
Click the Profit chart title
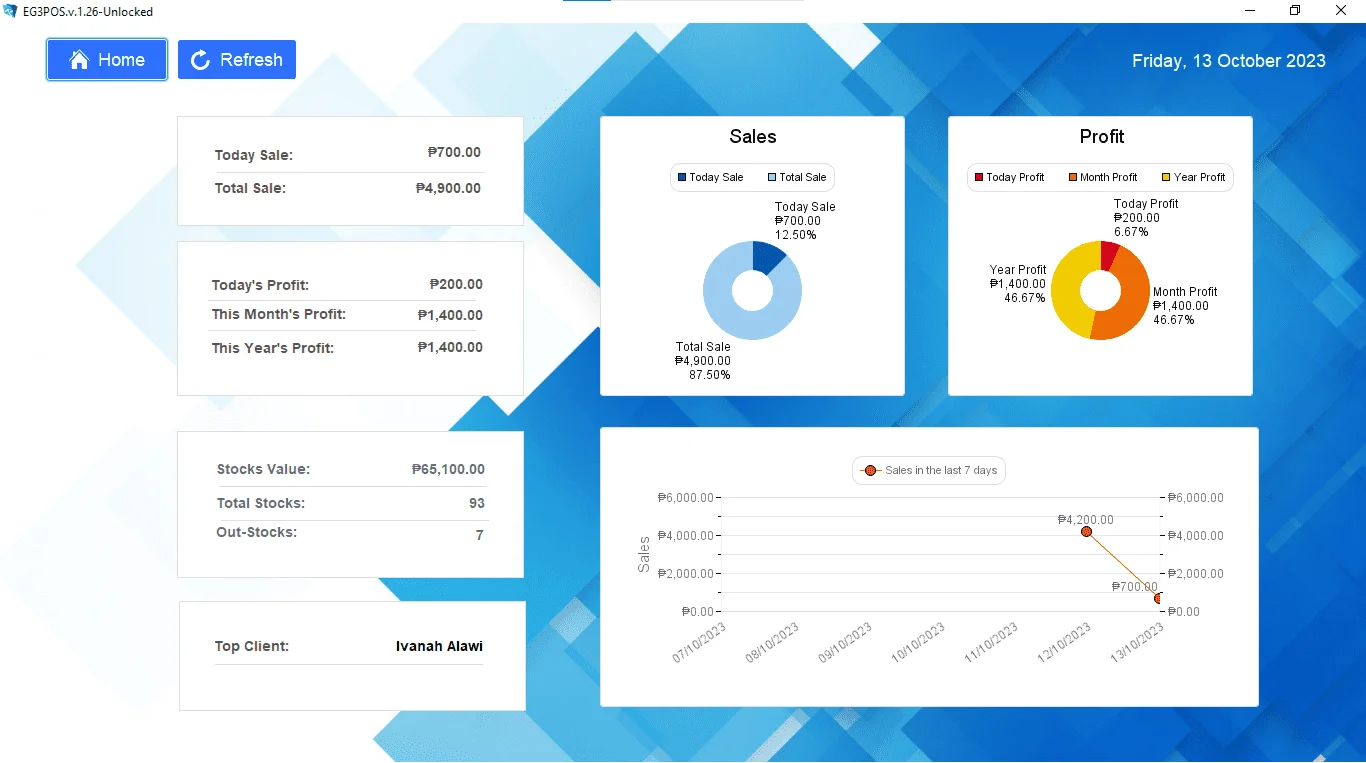(x=1102, y=137)
